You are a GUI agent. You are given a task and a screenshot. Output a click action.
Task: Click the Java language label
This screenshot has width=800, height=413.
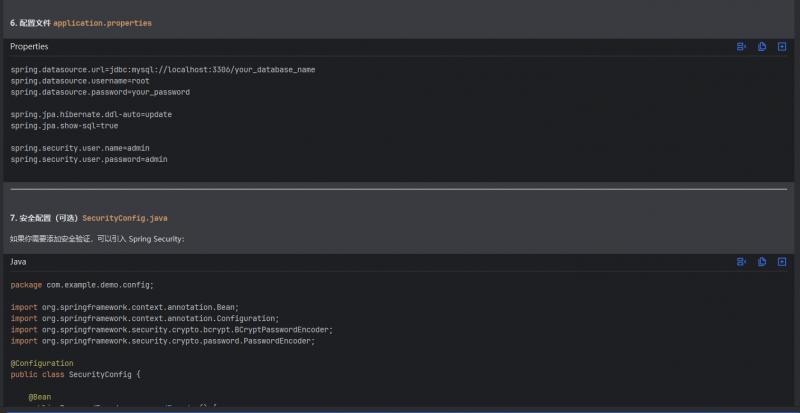18,262
